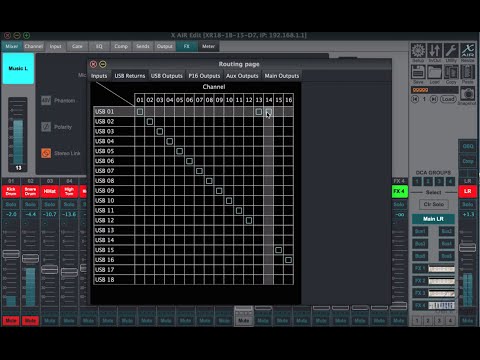
Task: Toggle USB 15 to channel 15 routing
Action: pos(279,250)
